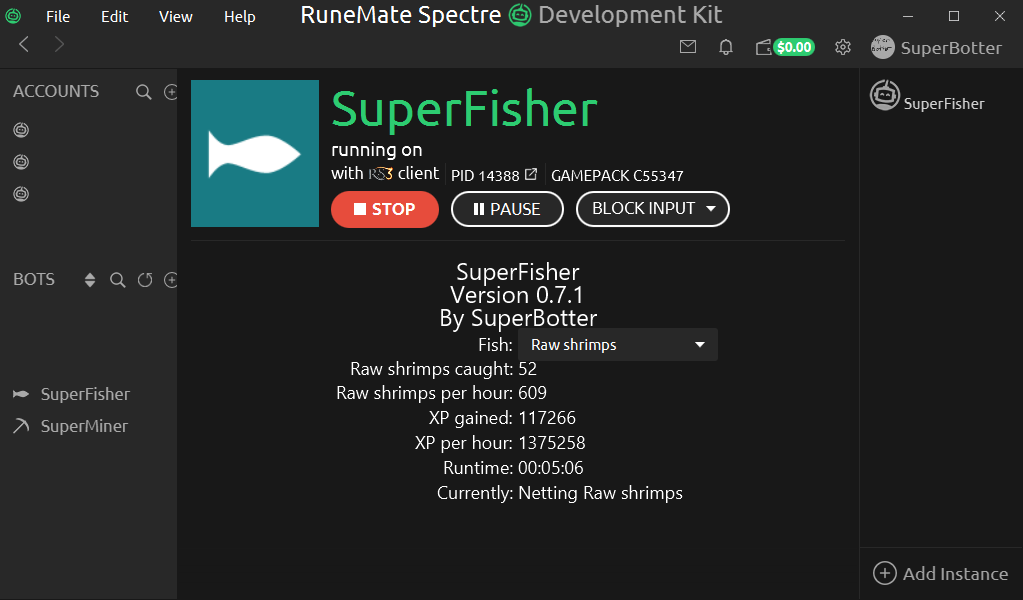Toggle the bots sort order arrows

point(90,280)
